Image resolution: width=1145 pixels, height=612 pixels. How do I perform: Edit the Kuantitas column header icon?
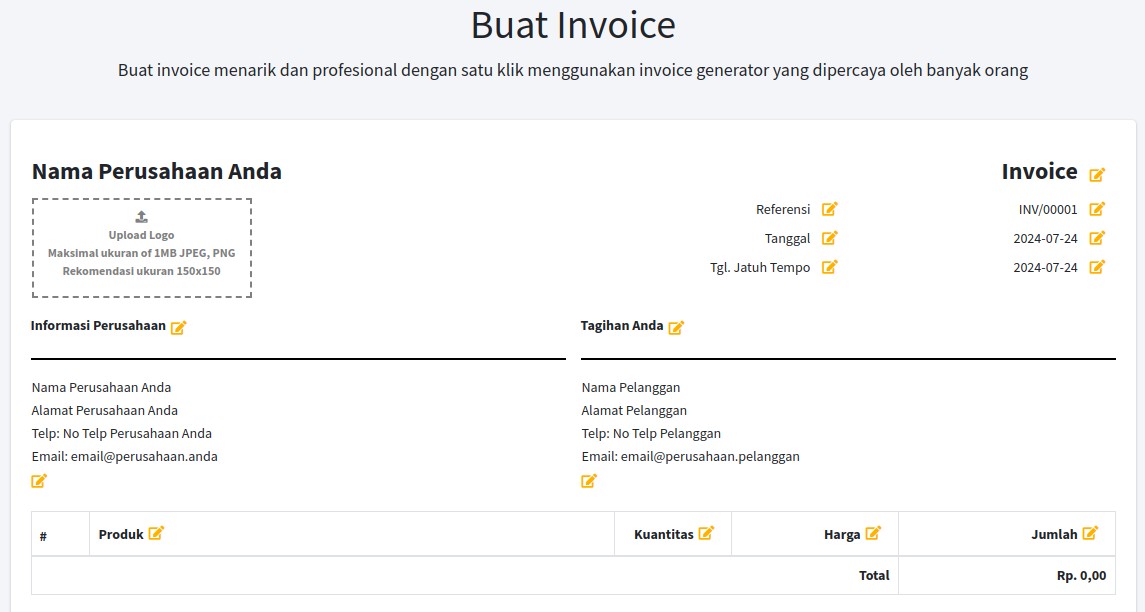pos(706,533)
